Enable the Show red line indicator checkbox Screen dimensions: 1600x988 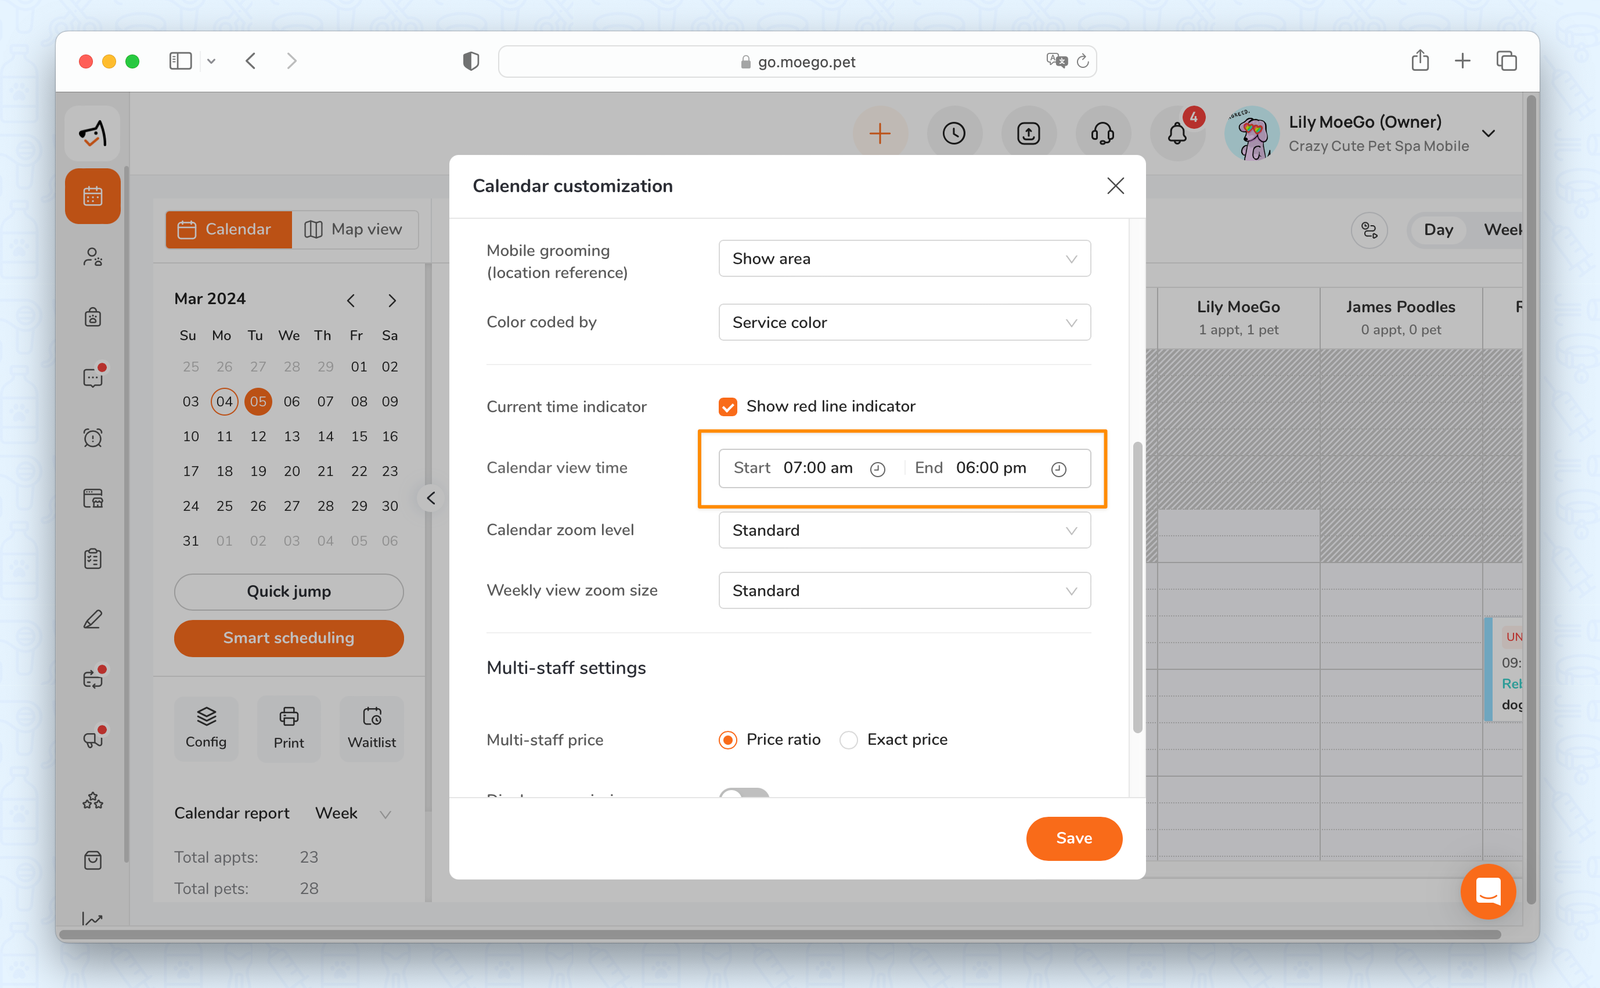(x=728, y=406)
